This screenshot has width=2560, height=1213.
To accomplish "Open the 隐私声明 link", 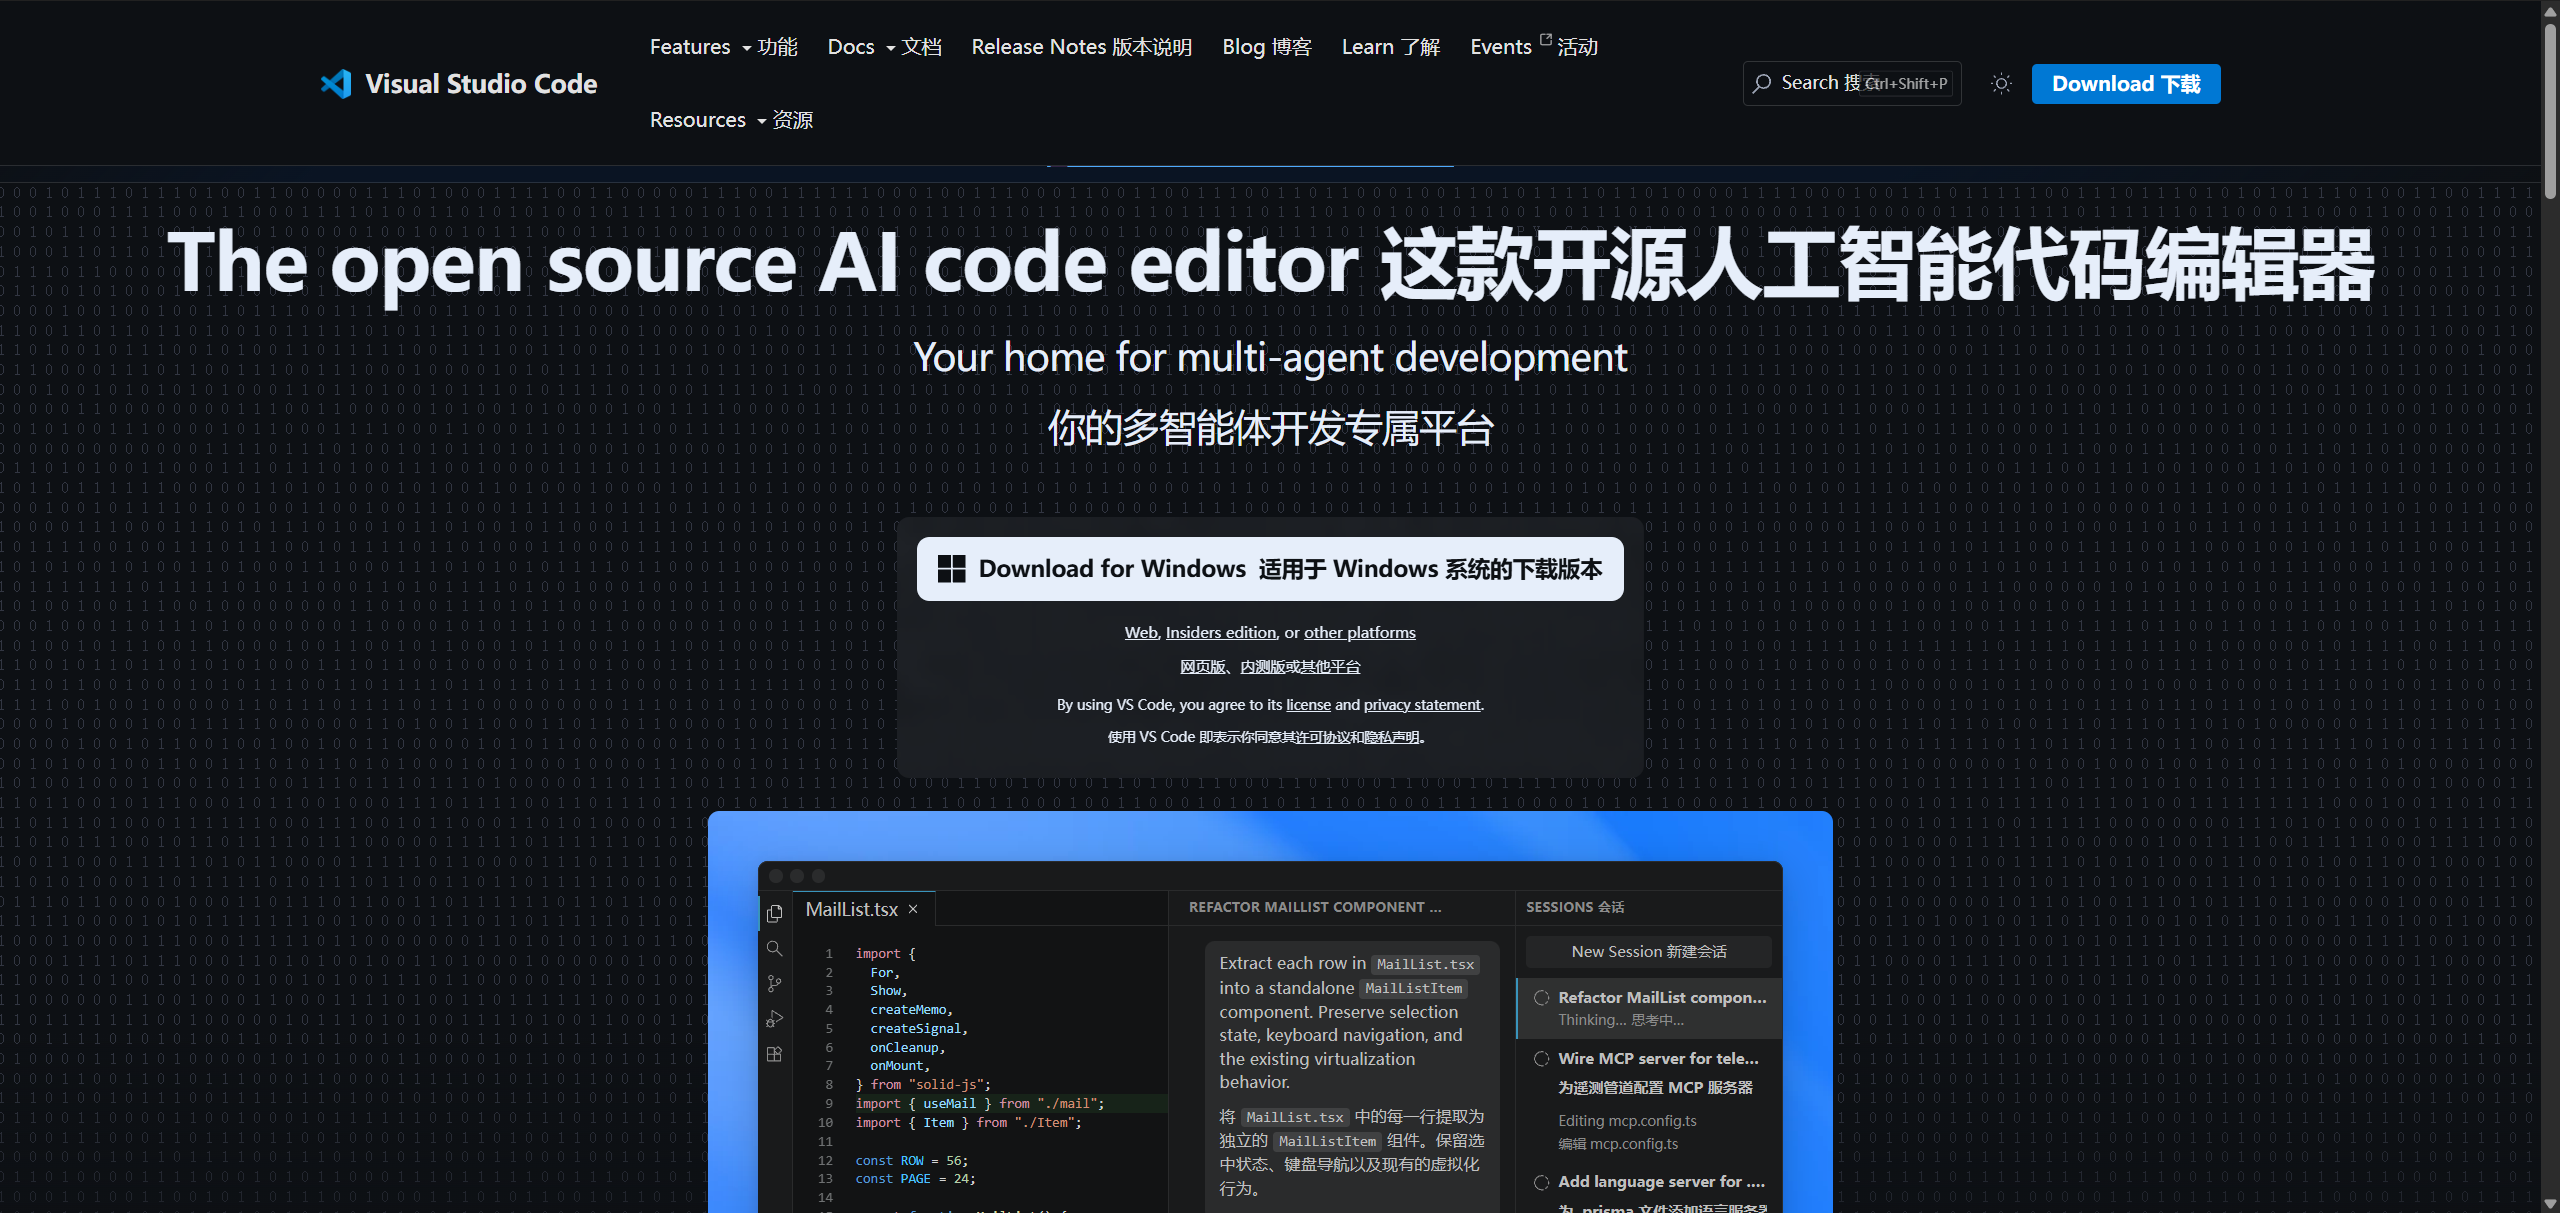I will coord(1392,737).
